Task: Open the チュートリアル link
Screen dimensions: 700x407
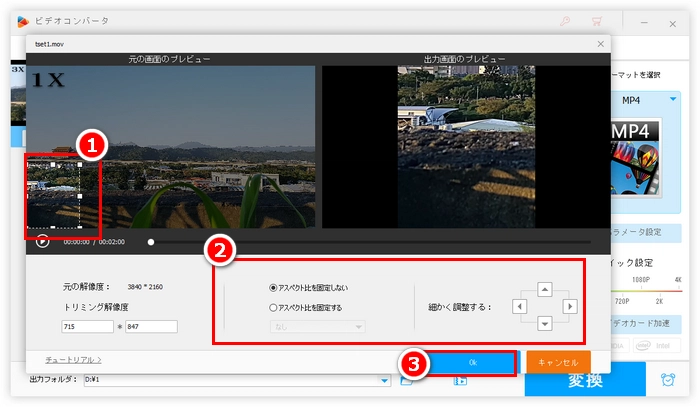Action: (73, 359)
